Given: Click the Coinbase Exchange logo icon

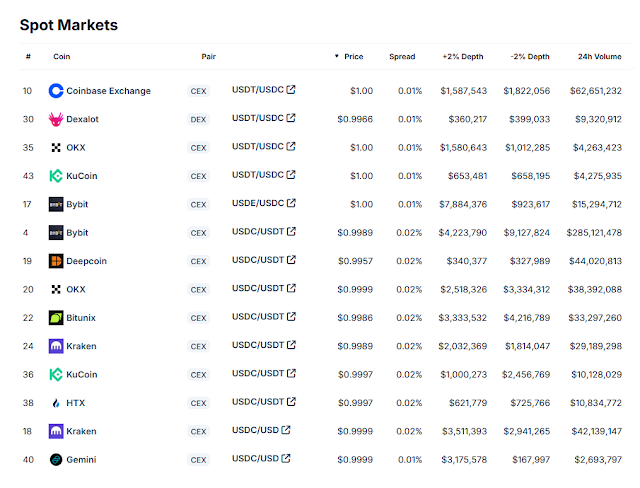Looking at the screenshot, I should 56,91.
